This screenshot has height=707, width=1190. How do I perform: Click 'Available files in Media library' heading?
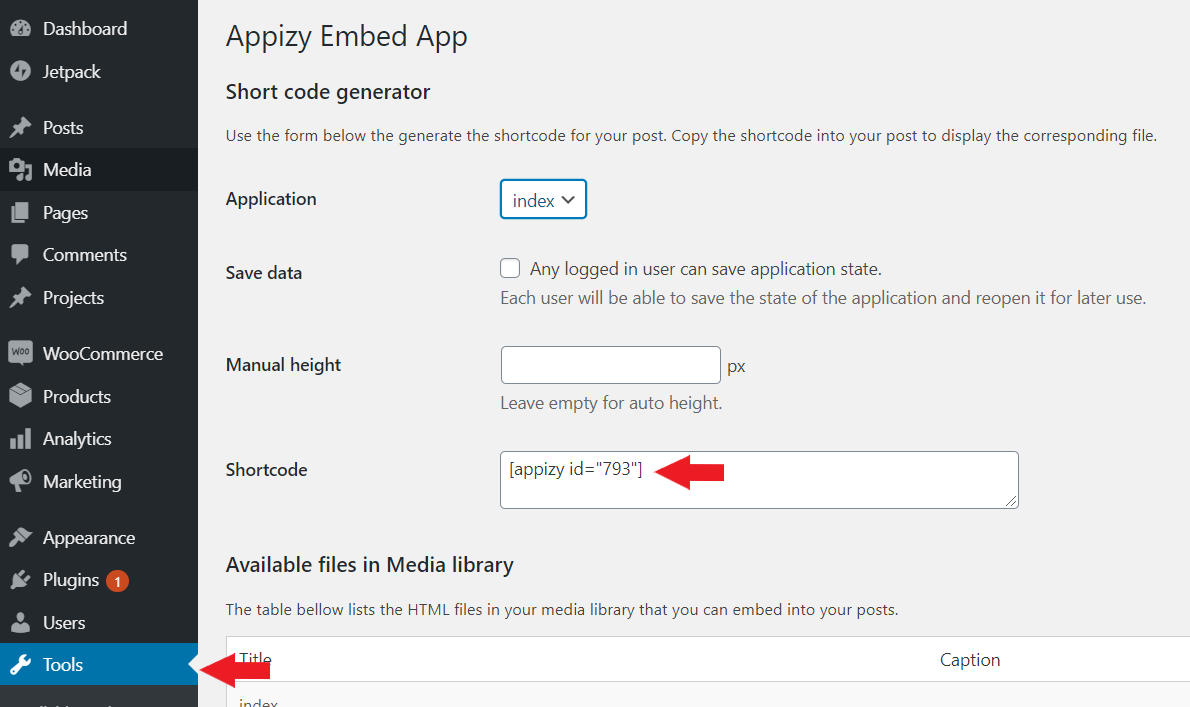click(370, 565)
